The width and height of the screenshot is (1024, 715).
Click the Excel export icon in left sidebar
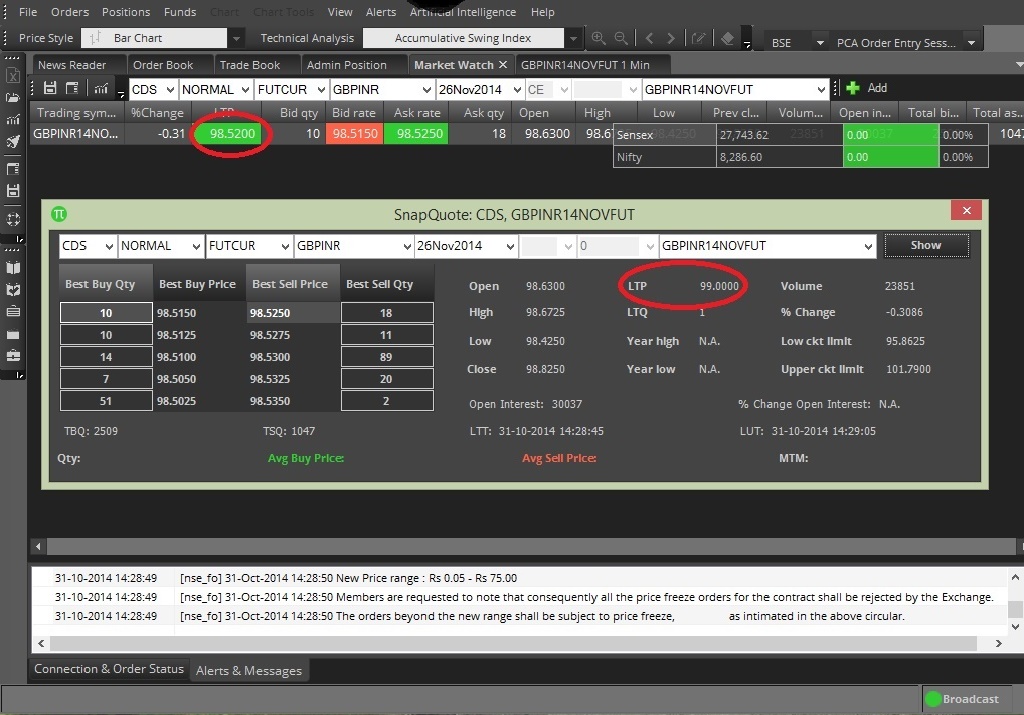point(12,75)
